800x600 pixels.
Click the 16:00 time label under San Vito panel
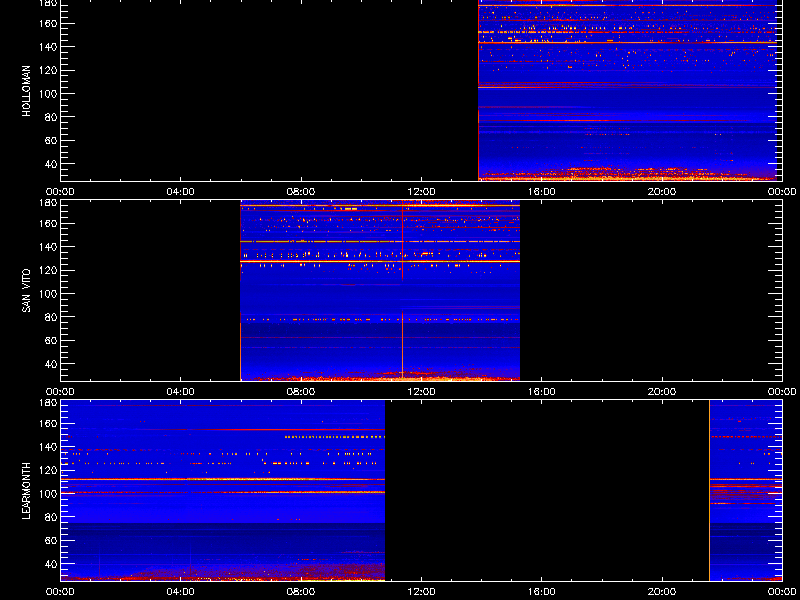pos(541,392)
